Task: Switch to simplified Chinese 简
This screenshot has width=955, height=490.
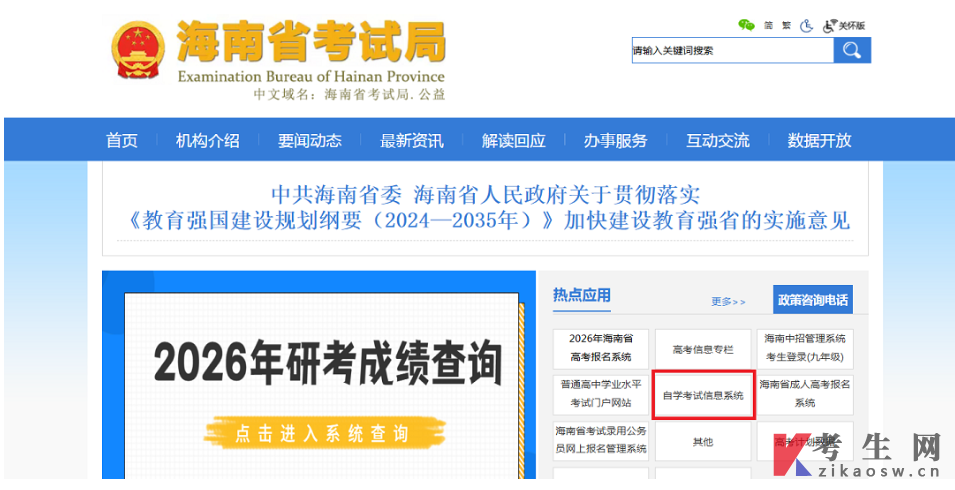Action: 769,26
